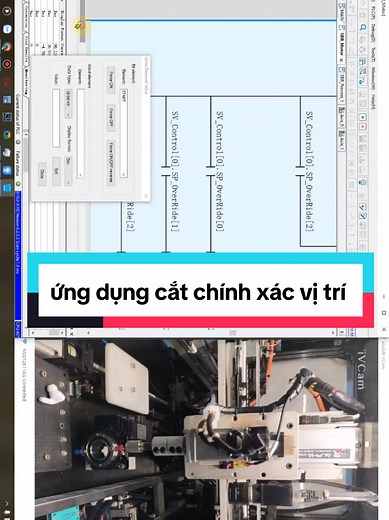Close the SBB_Motor tab with its X
This screenshot has width=389, height=520.
pos(341,60)
